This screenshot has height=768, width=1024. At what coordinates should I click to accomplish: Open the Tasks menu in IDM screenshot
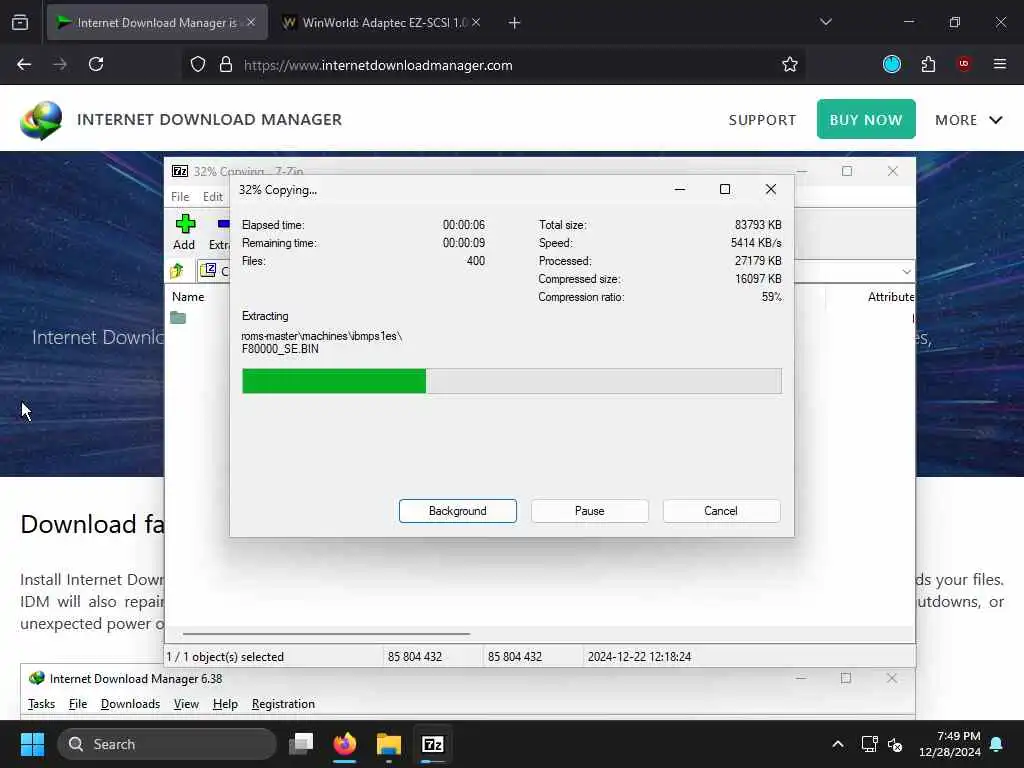(41, 704)
